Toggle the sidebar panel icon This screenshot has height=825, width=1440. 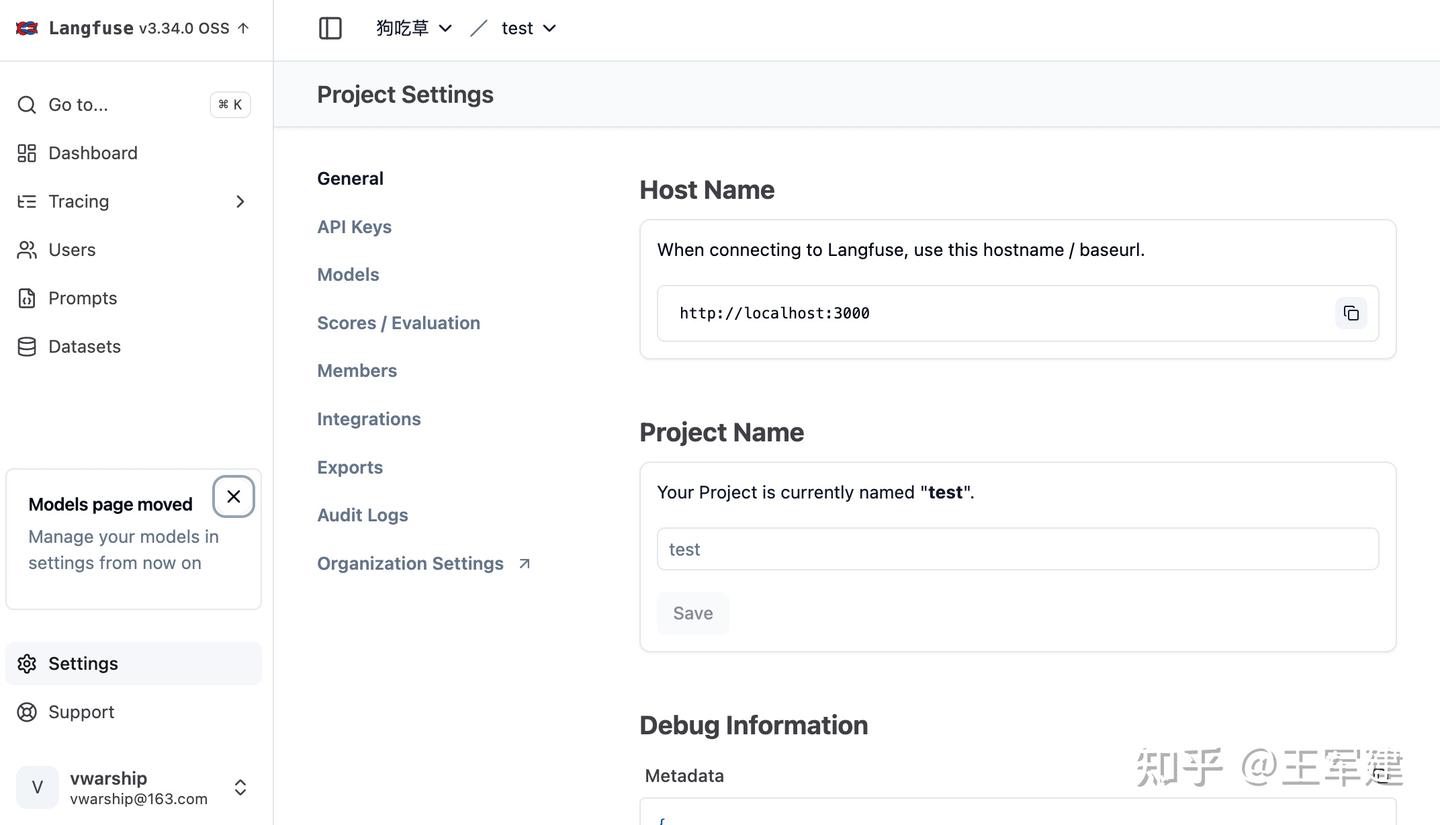pyautogui.click(x=330, y=28)
